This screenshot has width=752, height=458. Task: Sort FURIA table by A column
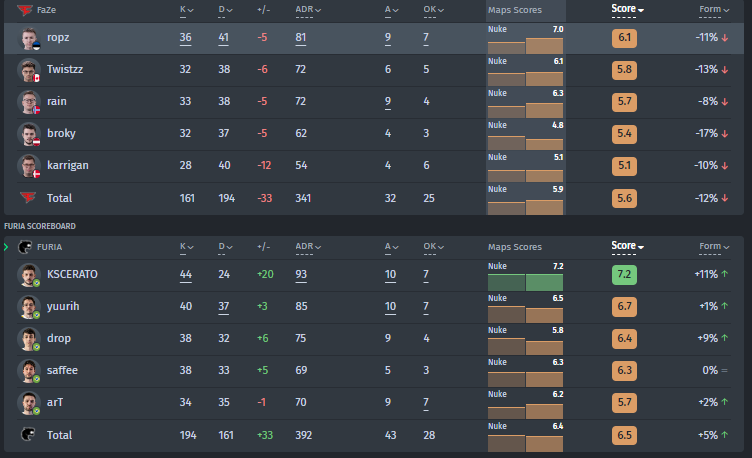390,247
